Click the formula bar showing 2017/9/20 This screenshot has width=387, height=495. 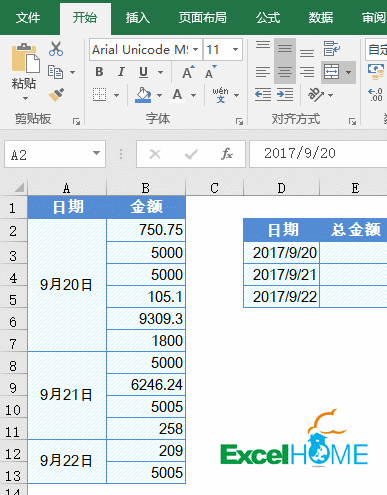318,154
